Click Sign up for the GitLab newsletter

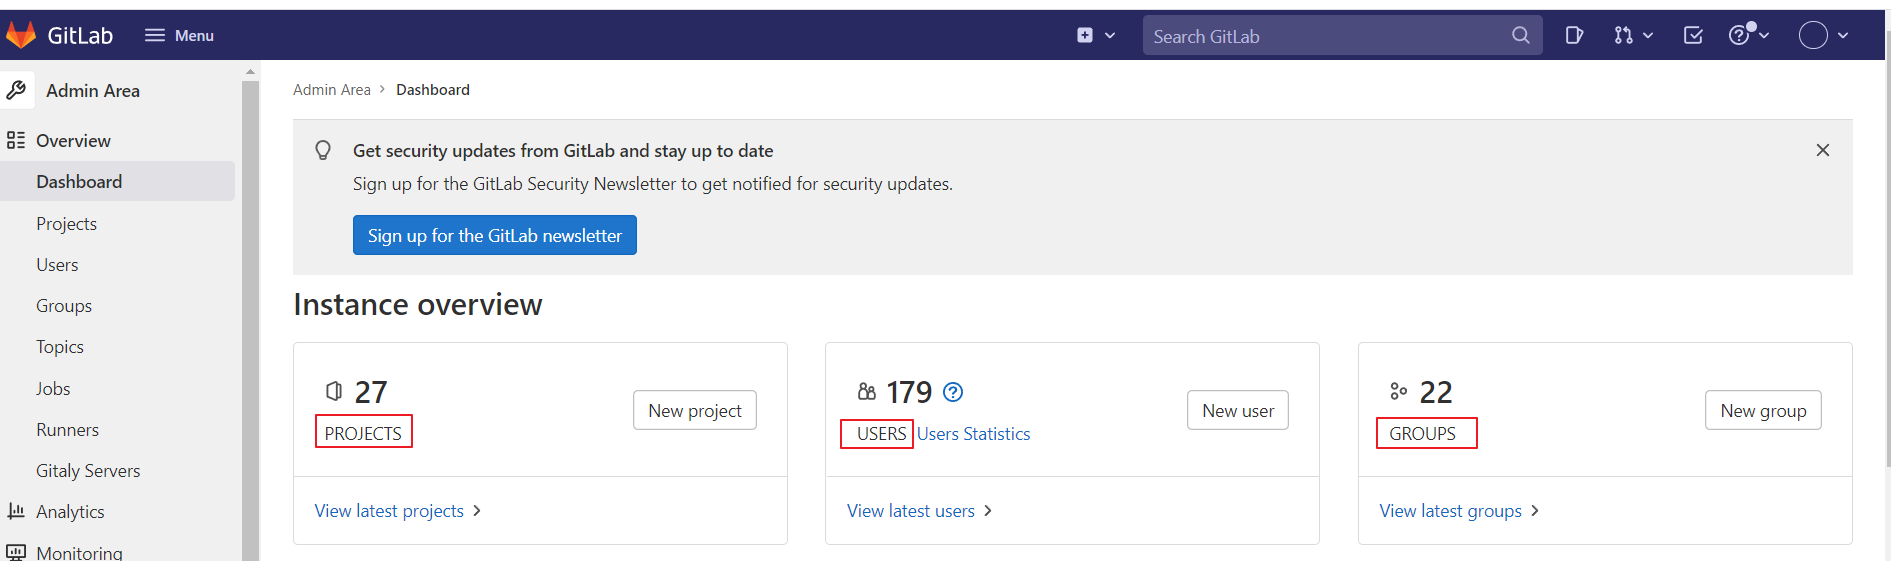coord(494,236)
